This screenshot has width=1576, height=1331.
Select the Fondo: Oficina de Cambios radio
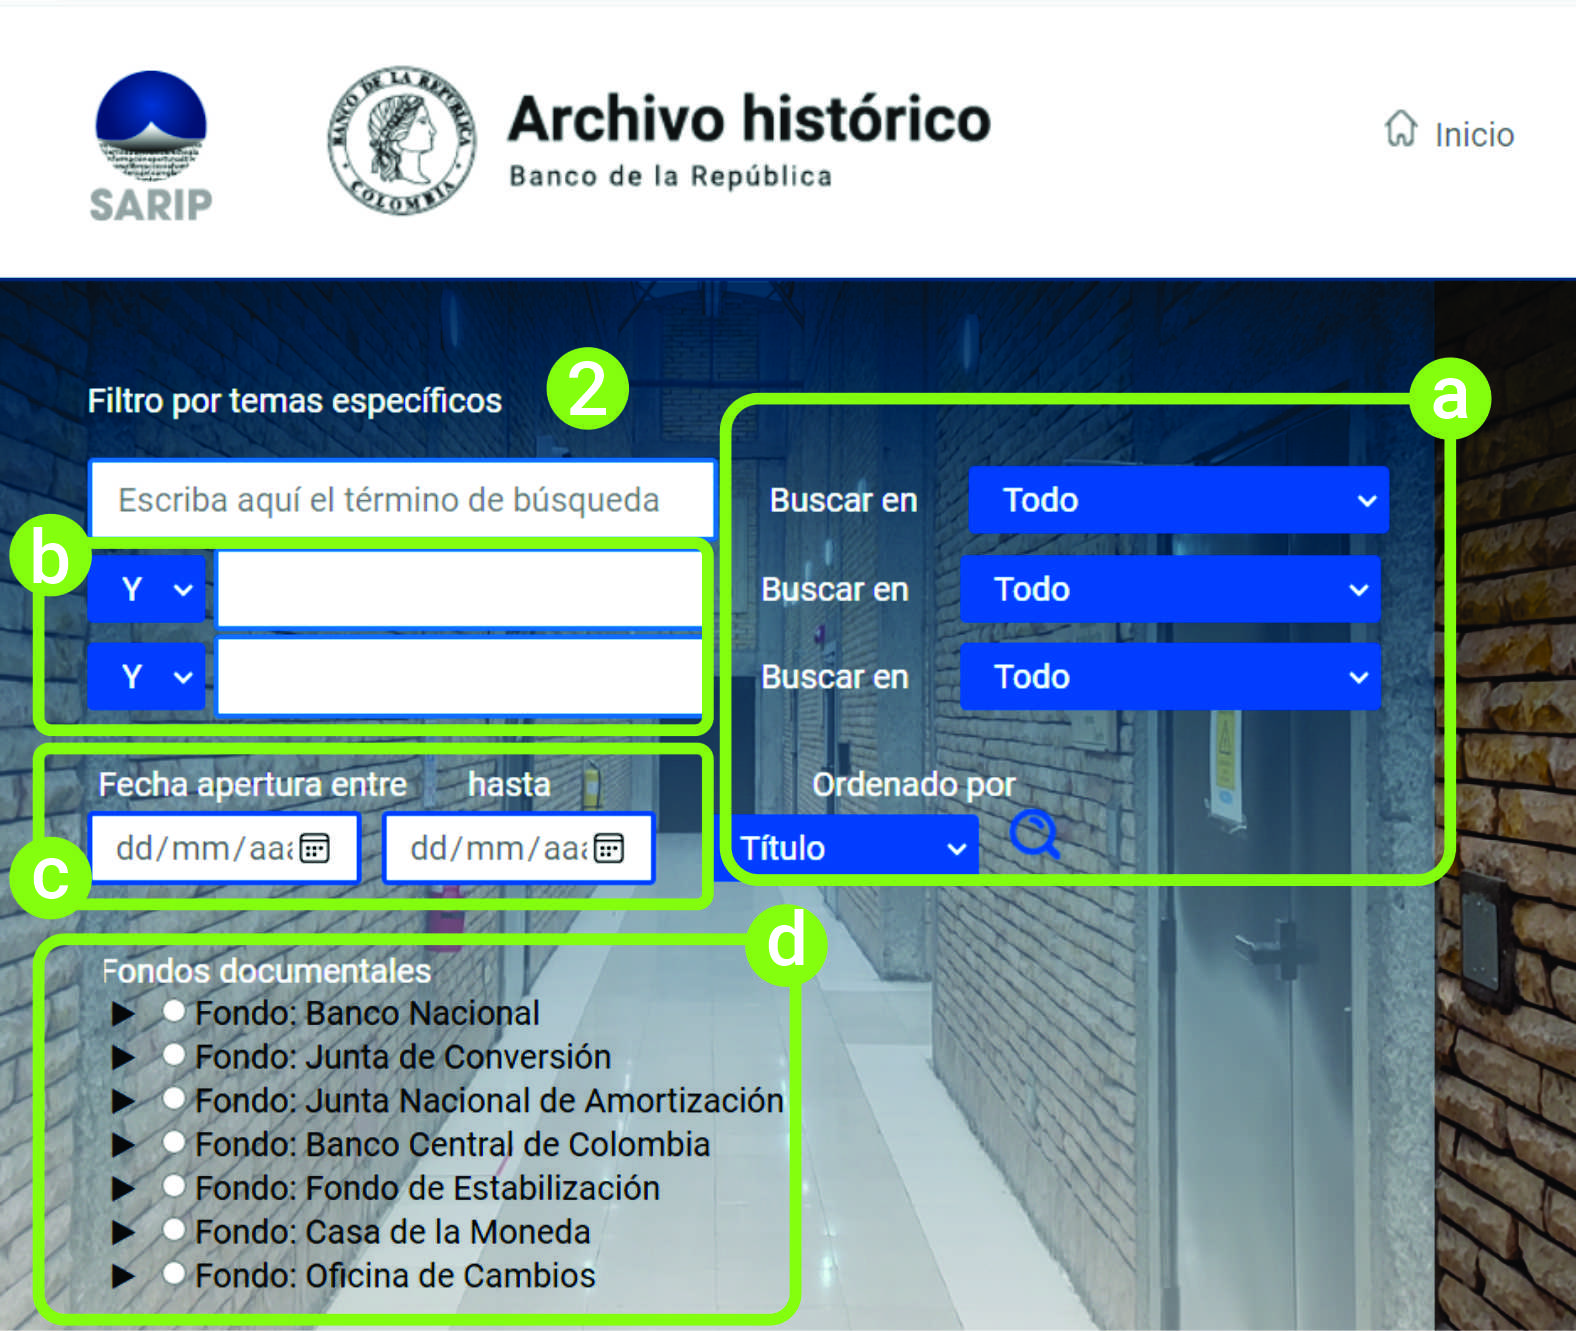174,1274
